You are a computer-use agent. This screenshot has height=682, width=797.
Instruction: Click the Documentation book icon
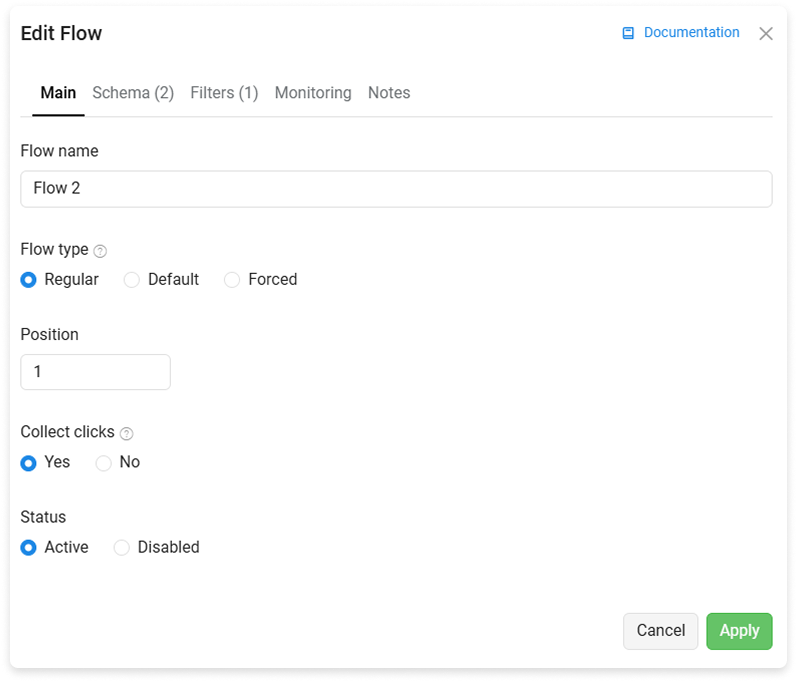tap(628, 33)
